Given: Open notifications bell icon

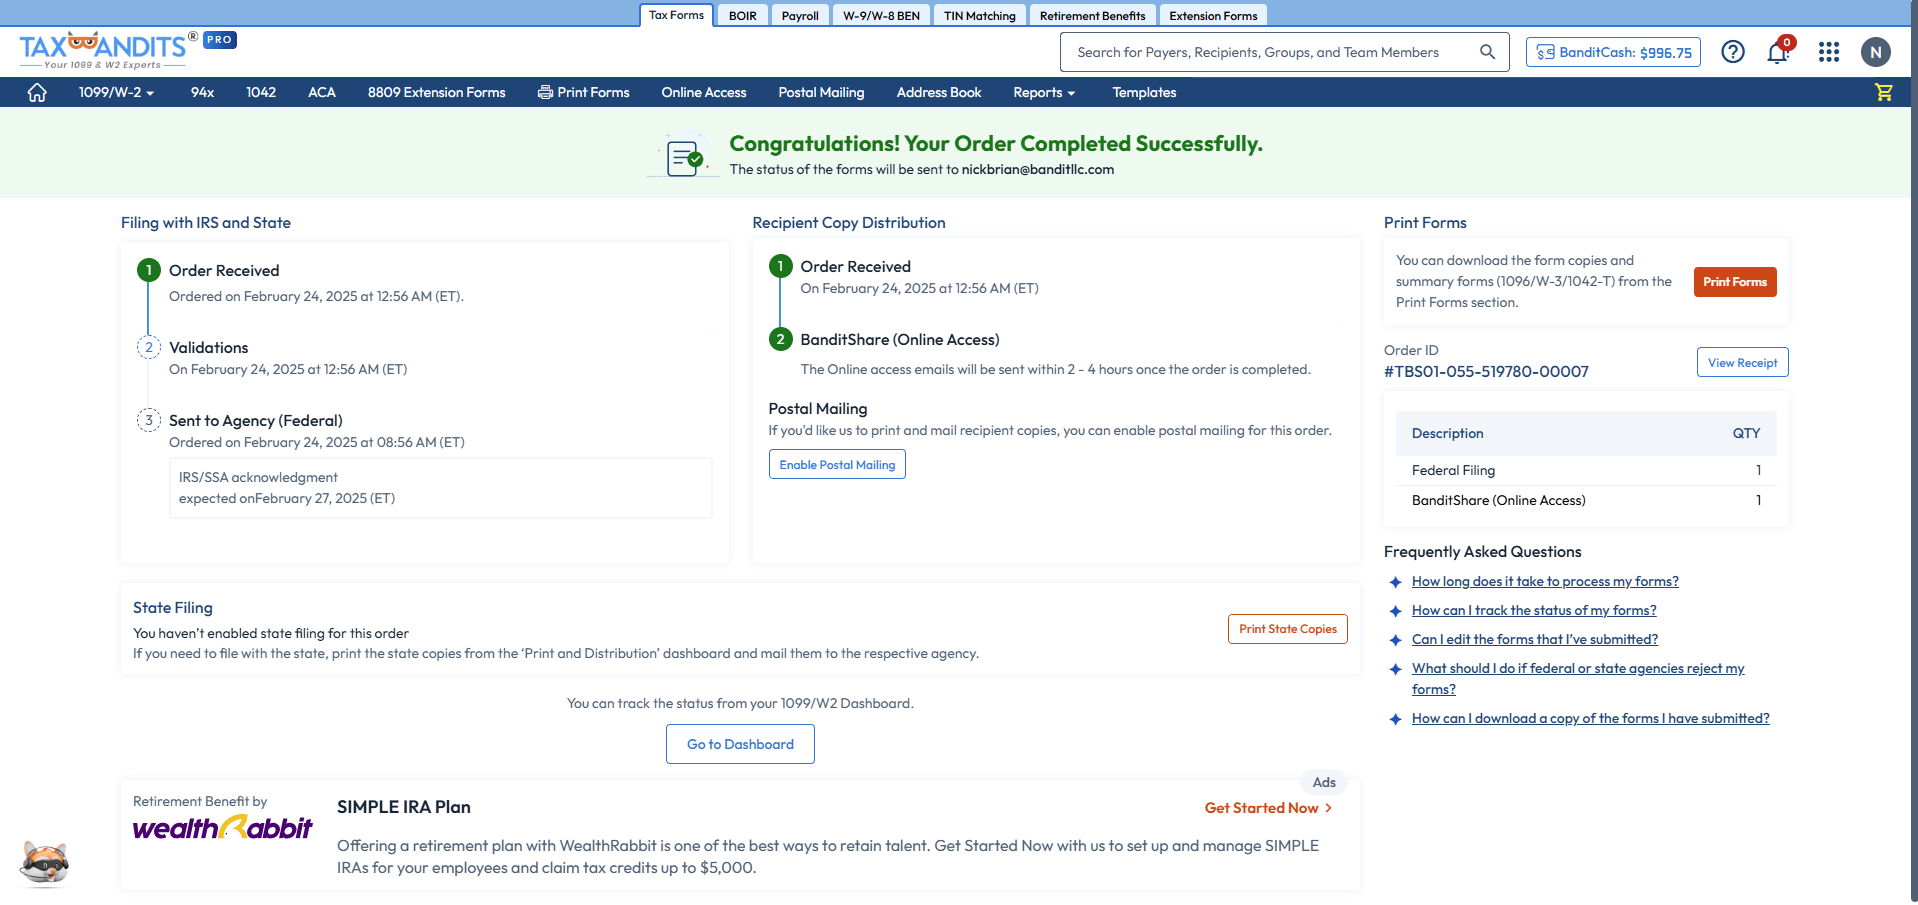Looking at the screenshot, I should tap(1778, 52).
